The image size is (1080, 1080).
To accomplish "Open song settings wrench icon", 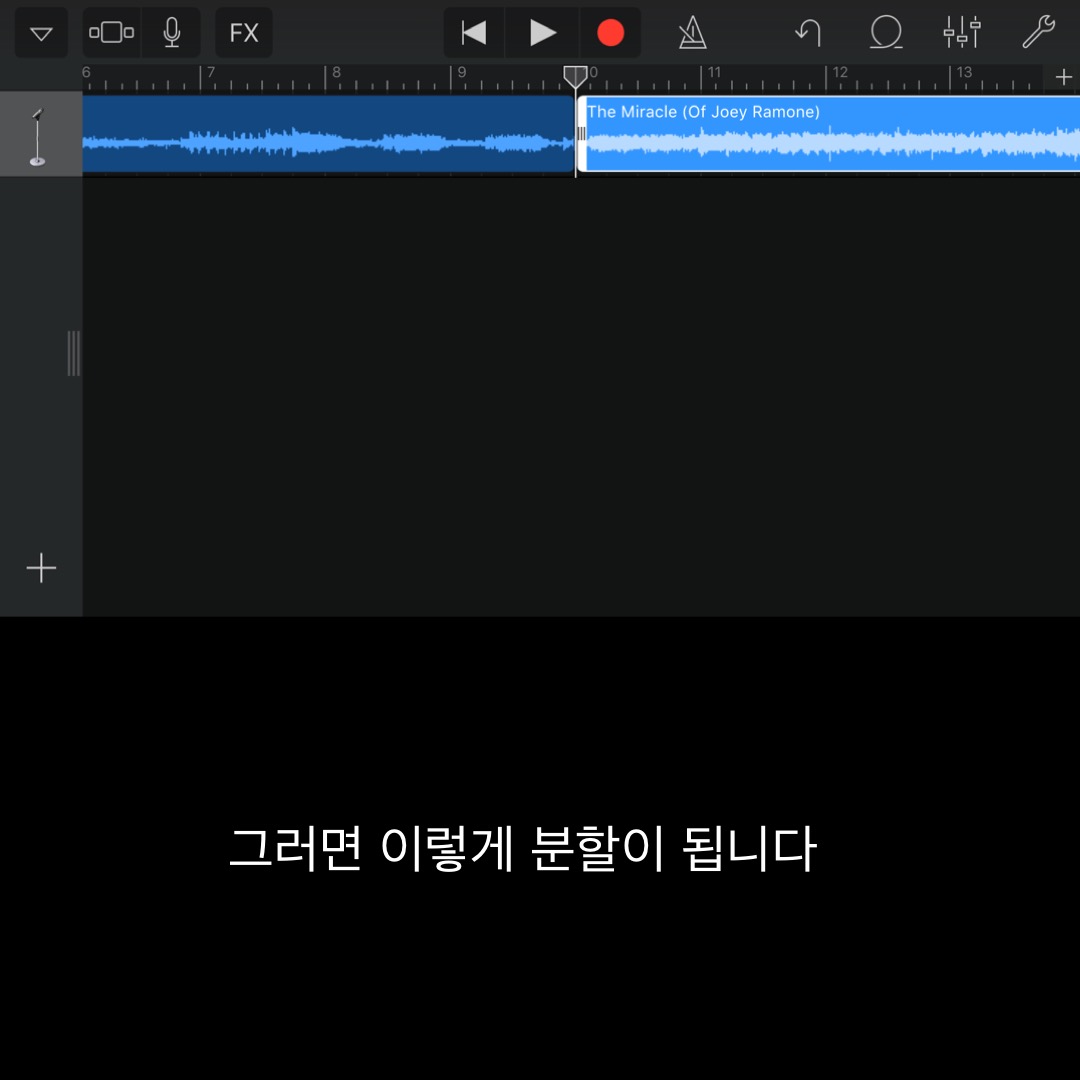I will pos(1038,33).
